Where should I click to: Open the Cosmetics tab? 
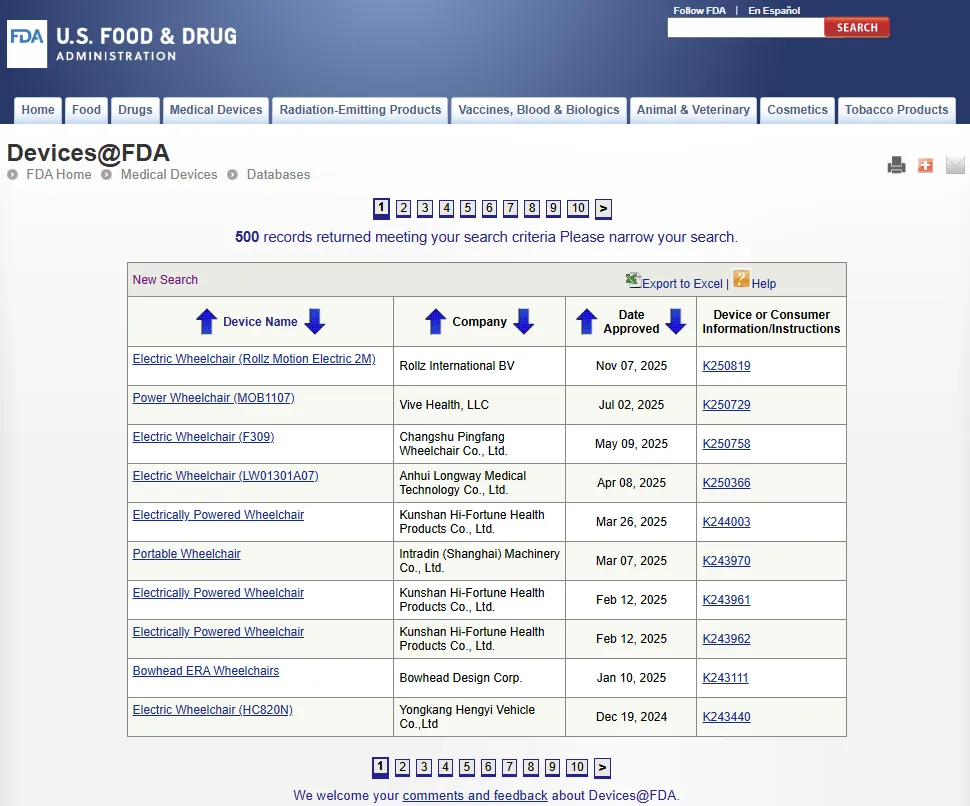coord(797,110)
